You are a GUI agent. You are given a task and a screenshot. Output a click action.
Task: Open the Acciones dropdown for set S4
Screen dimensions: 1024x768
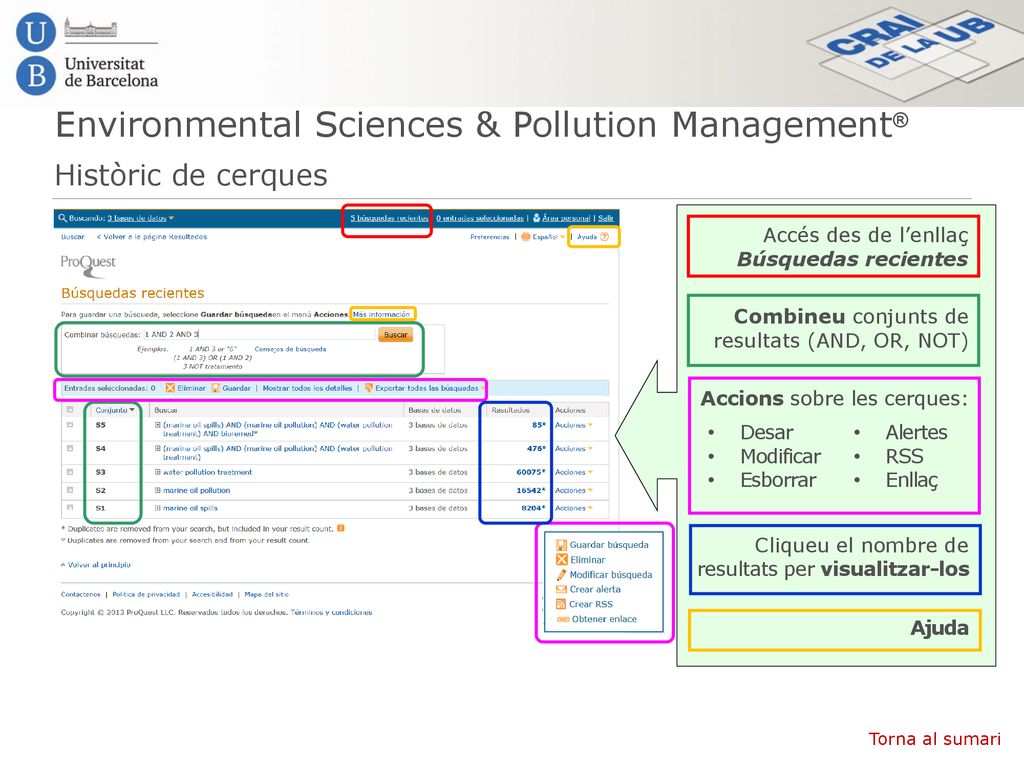(x=573, y=449)
